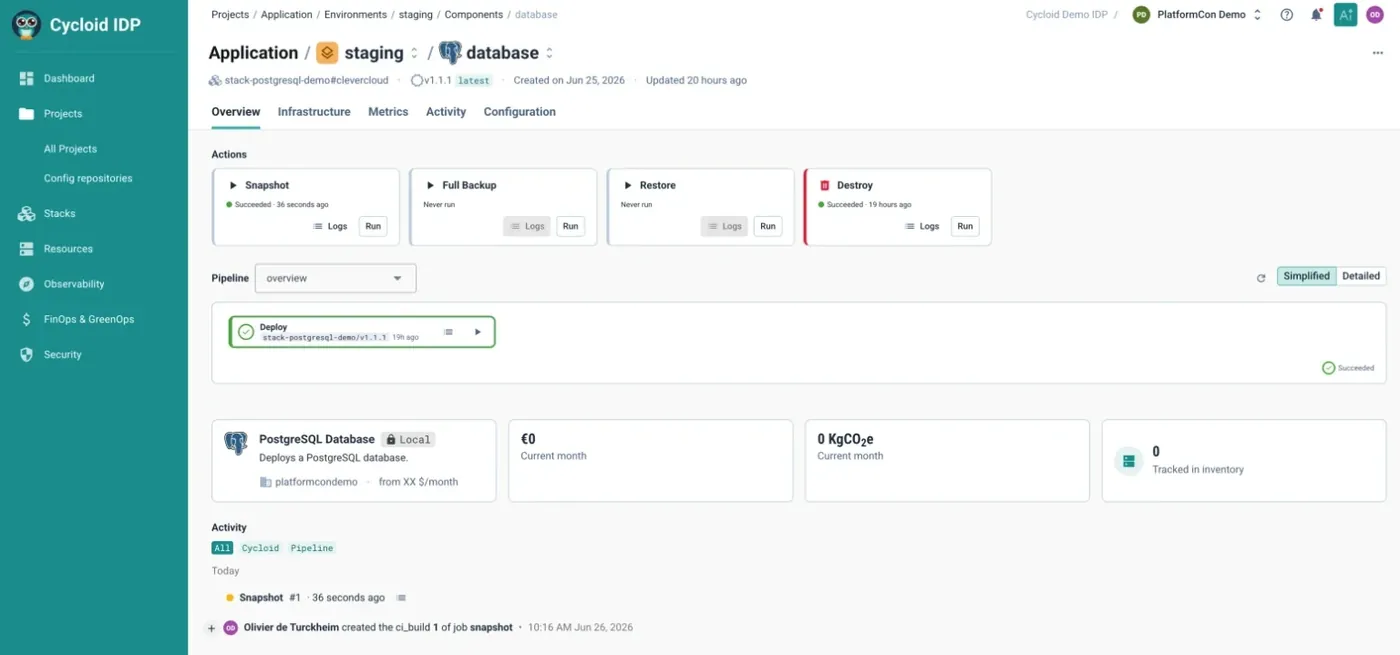Image resolution: width=1400 pixels, height=655 pixels.
Task: Go to Environments breadcrumb
Action: pyautogui.click(x=355, y=15)
